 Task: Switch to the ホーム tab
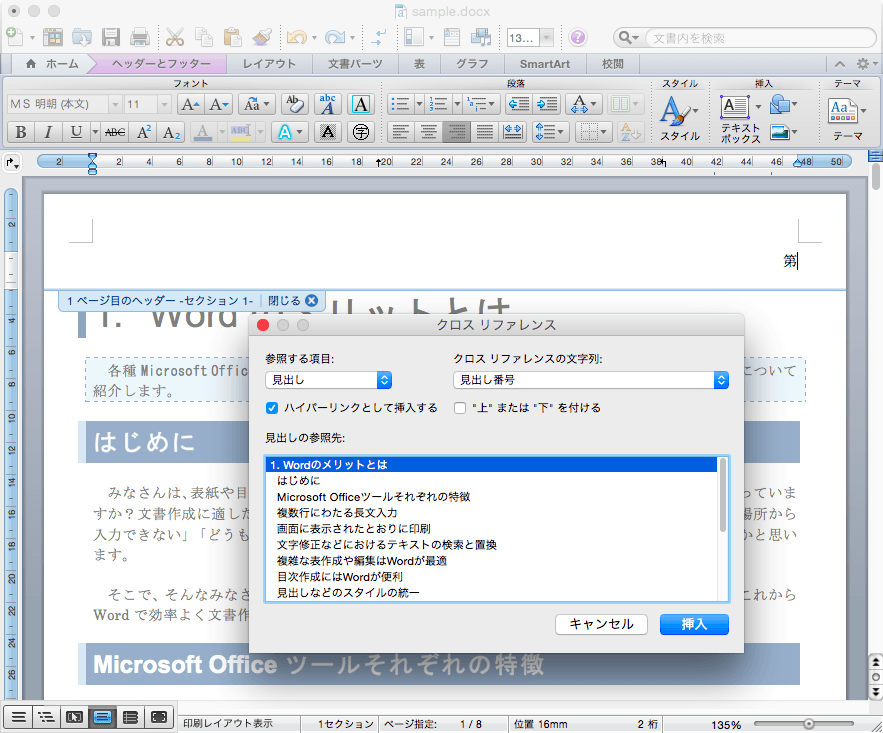point(52,64)
